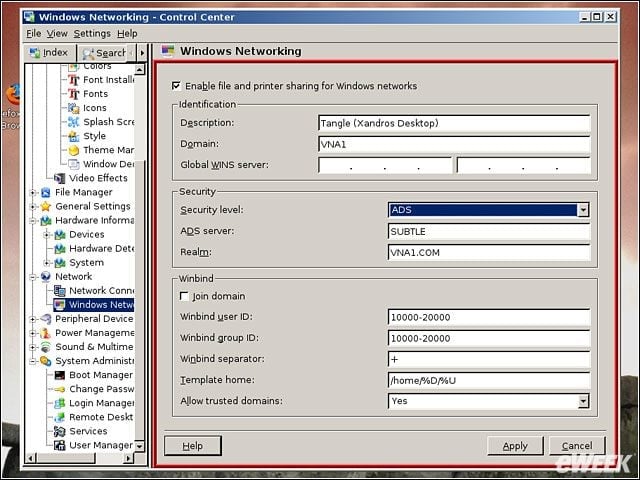Click the Template home field
This screenshot has width=640, height=480.
pyautogui.click(x=489, y=380)
